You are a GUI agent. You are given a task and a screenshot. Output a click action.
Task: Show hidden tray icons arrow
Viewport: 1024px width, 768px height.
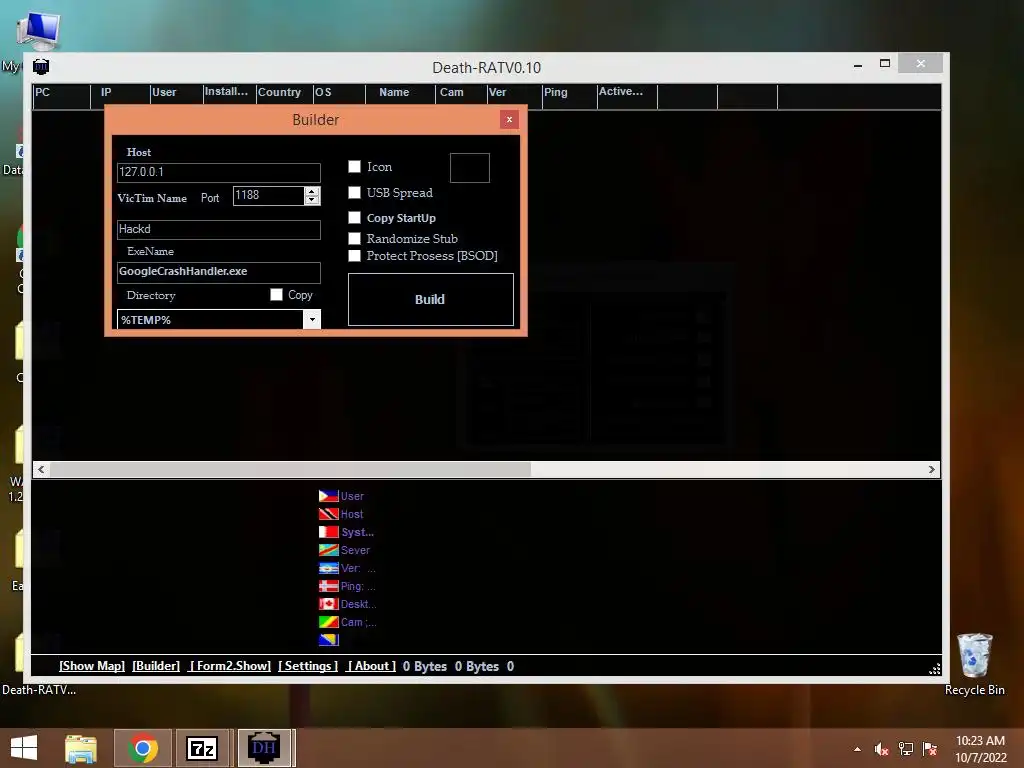(x=857, y=749)
